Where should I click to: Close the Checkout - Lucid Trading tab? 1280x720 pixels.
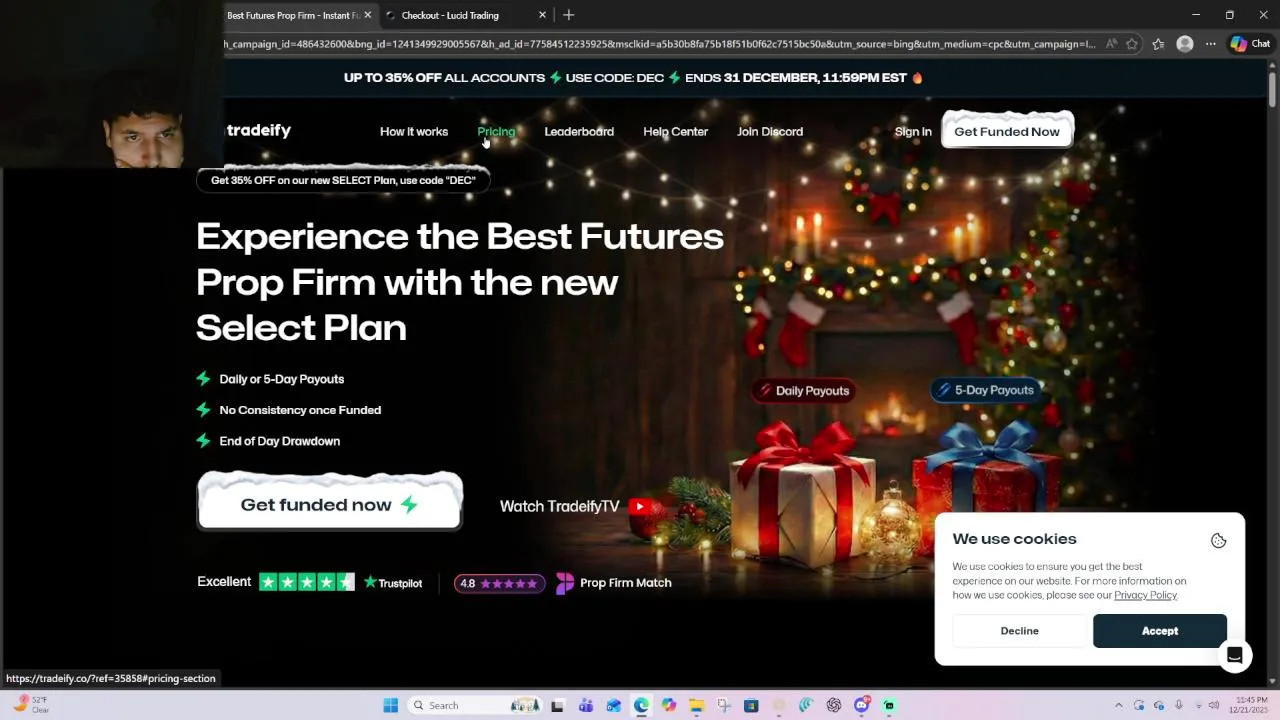pos(543,15)
